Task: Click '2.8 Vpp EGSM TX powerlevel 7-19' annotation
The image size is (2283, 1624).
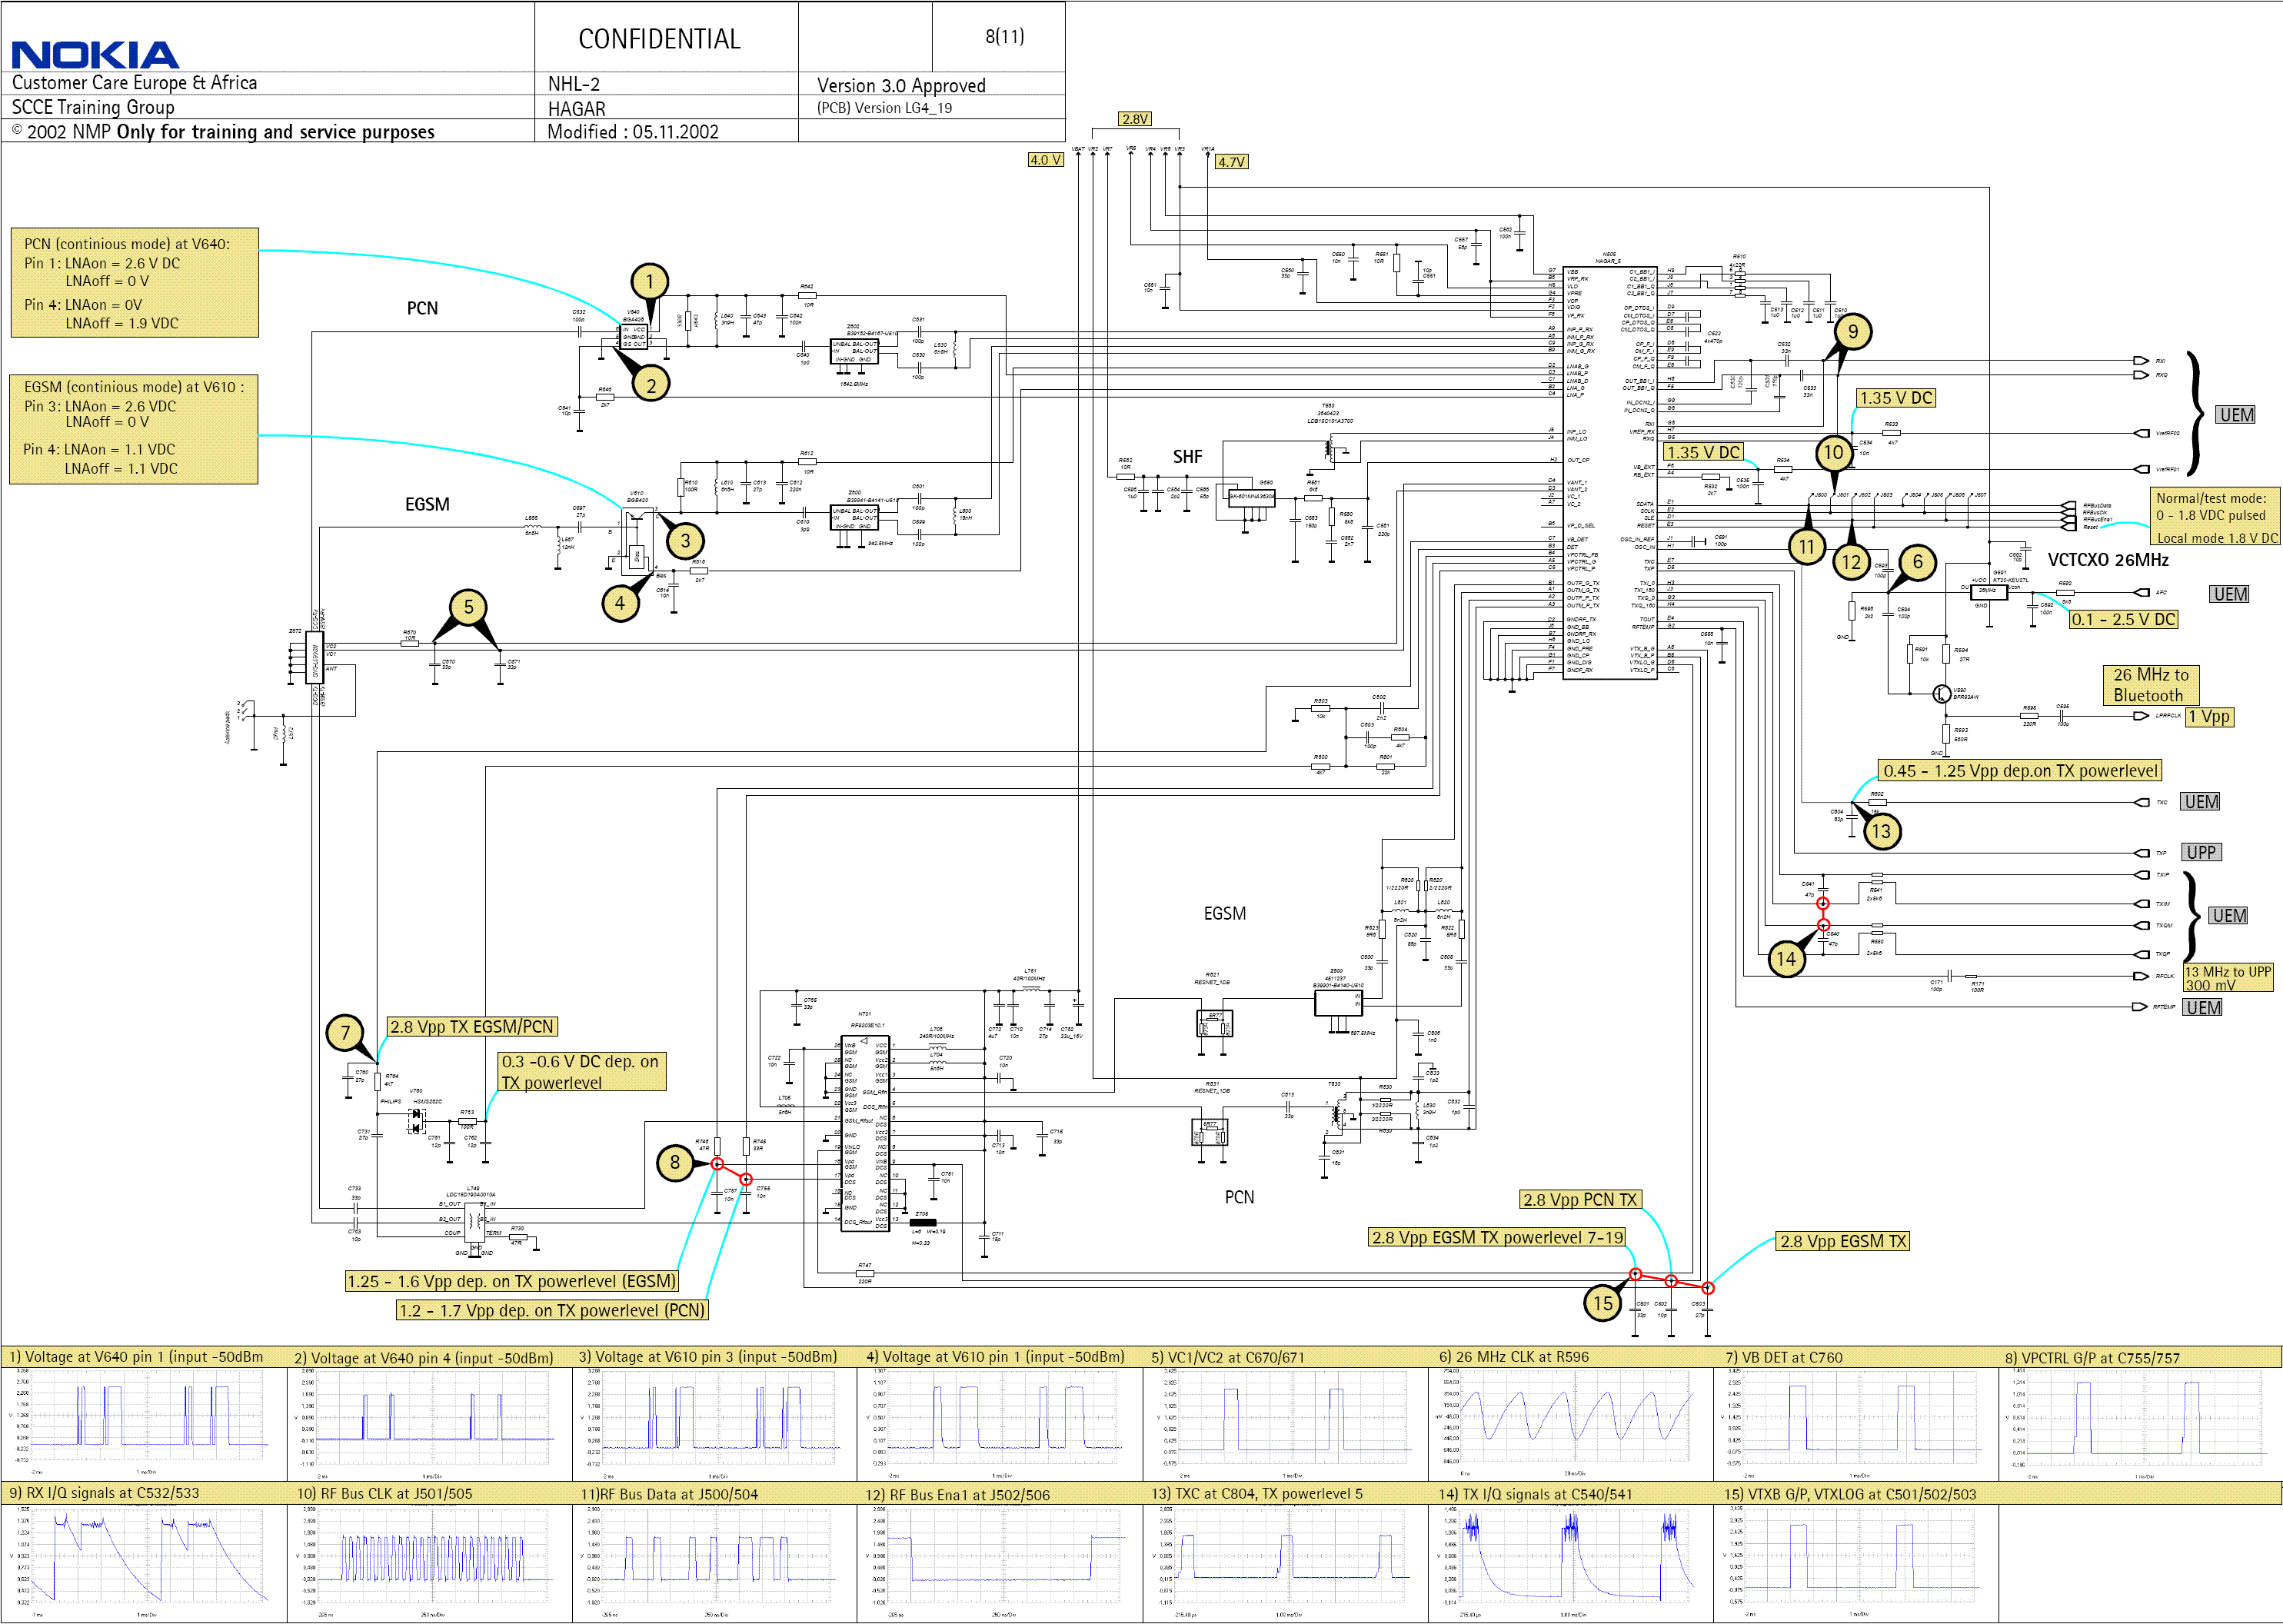Action: pos(1497,1238)
